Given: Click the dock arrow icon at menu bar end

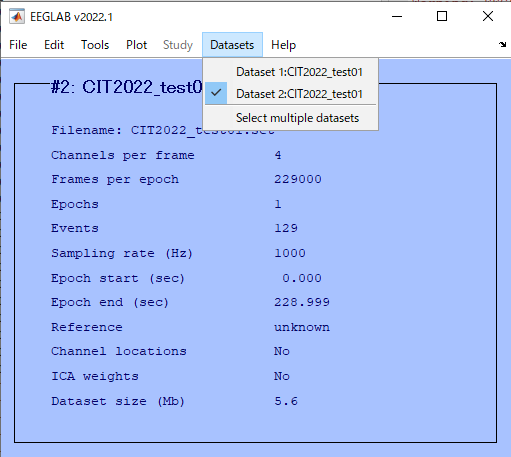Looking at the screenshot, I should click(503, 44).
